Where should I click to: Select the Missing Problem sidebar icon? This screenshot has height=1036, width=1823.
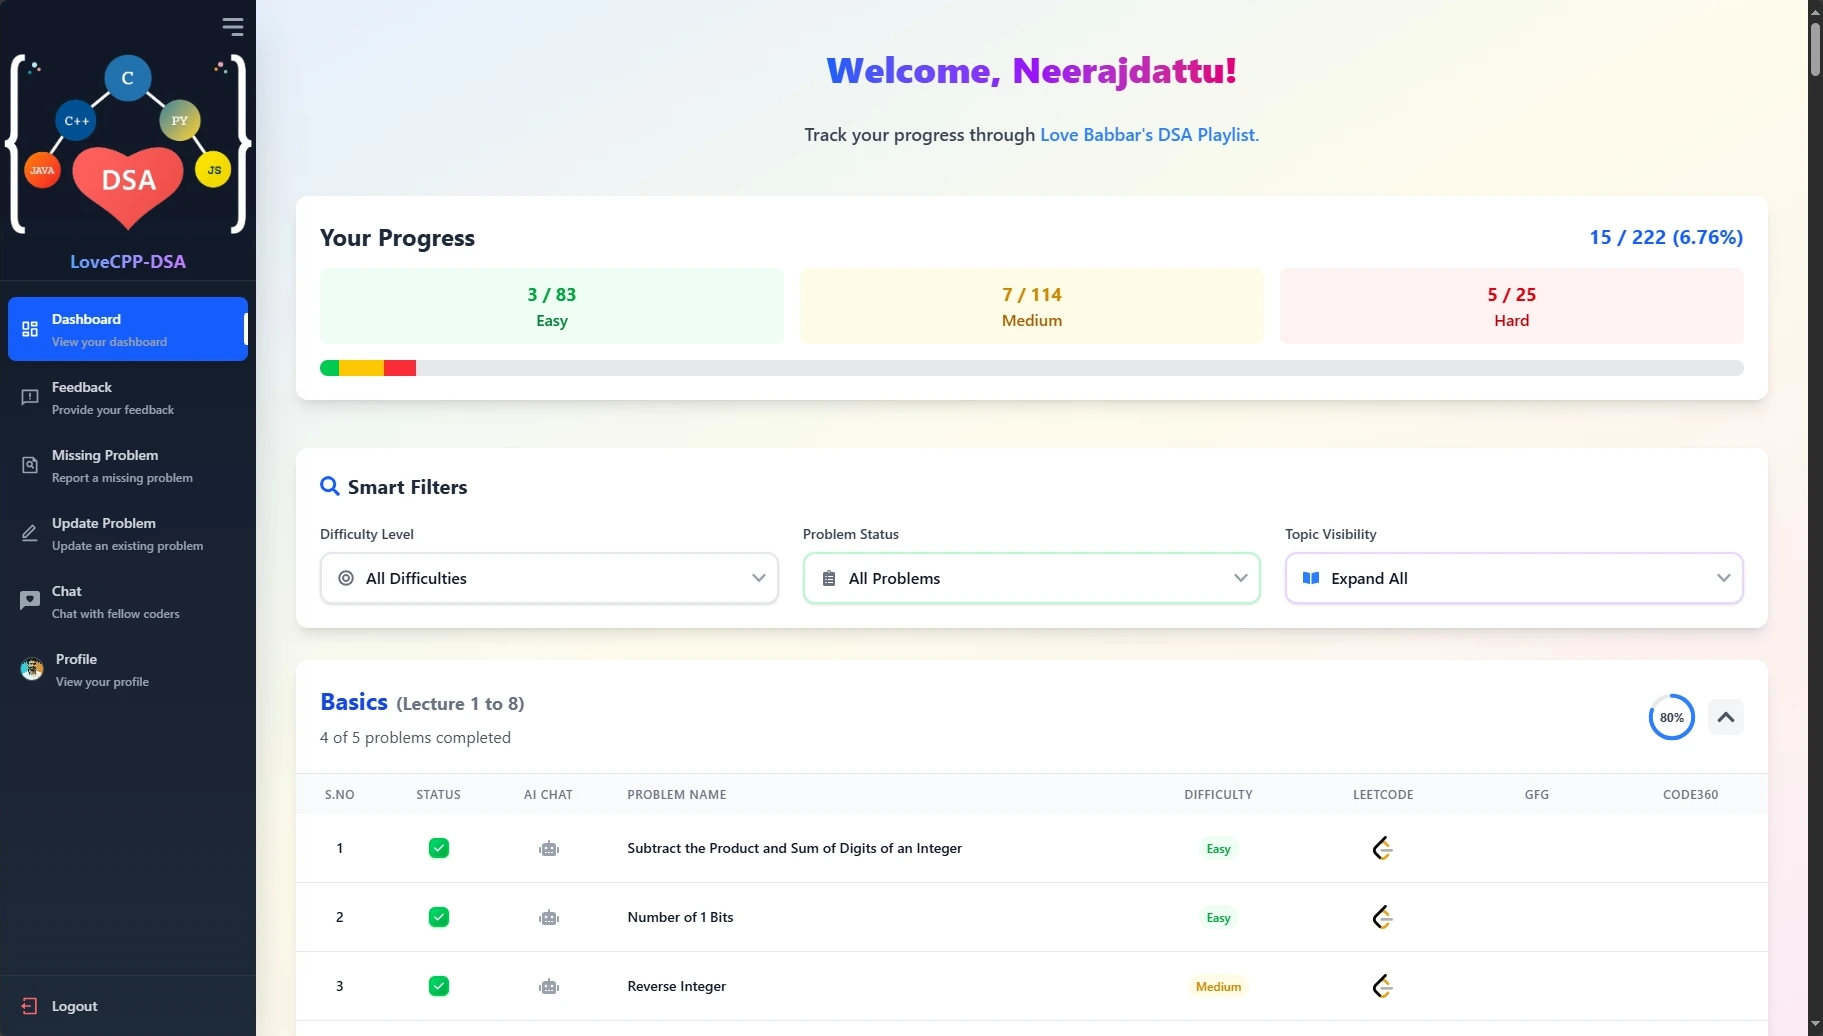point(31,464)
